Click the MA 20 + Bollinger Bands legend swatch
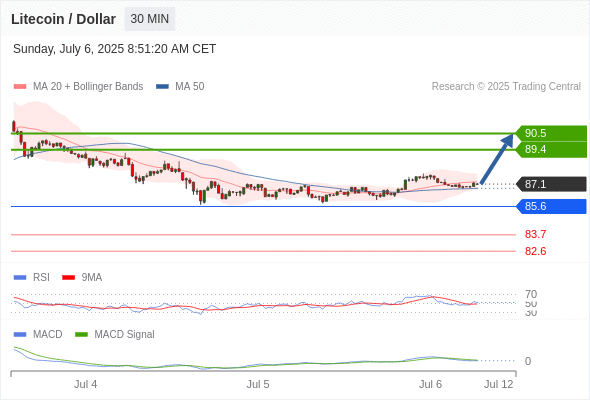The height and width of the screenshot is (400, 590). pos(20,87)
